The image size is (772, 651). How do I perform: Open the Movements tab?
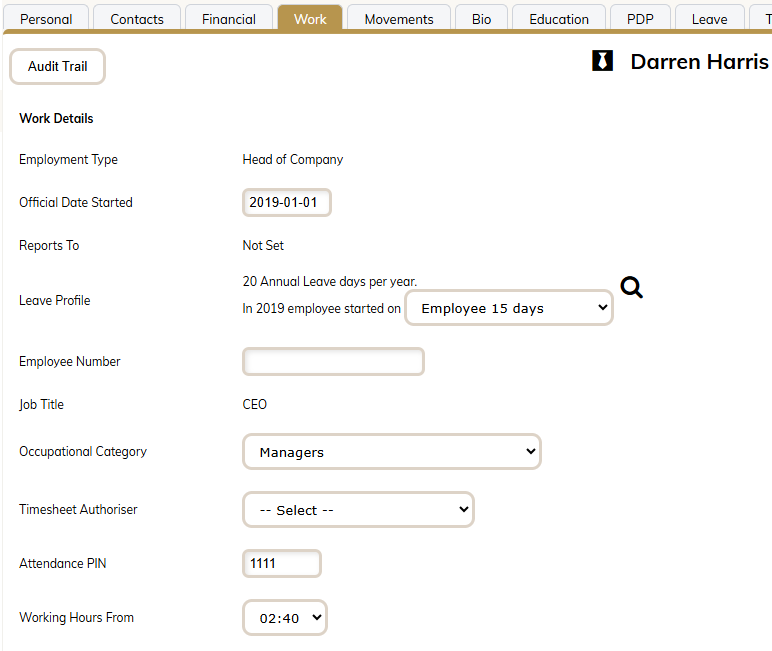[x=399, y=18]
